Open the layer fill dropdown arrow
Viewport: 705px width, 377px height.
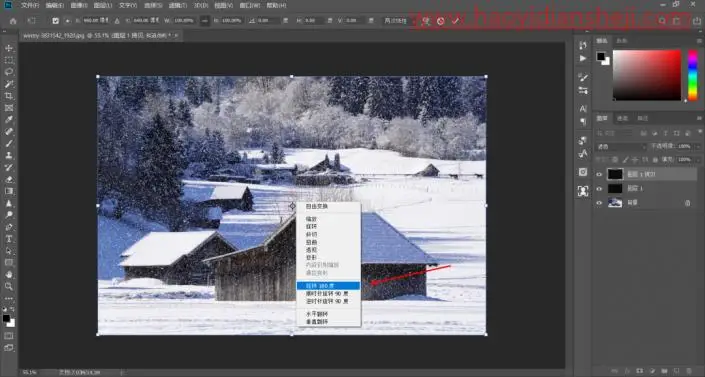(x=697, y=160)
